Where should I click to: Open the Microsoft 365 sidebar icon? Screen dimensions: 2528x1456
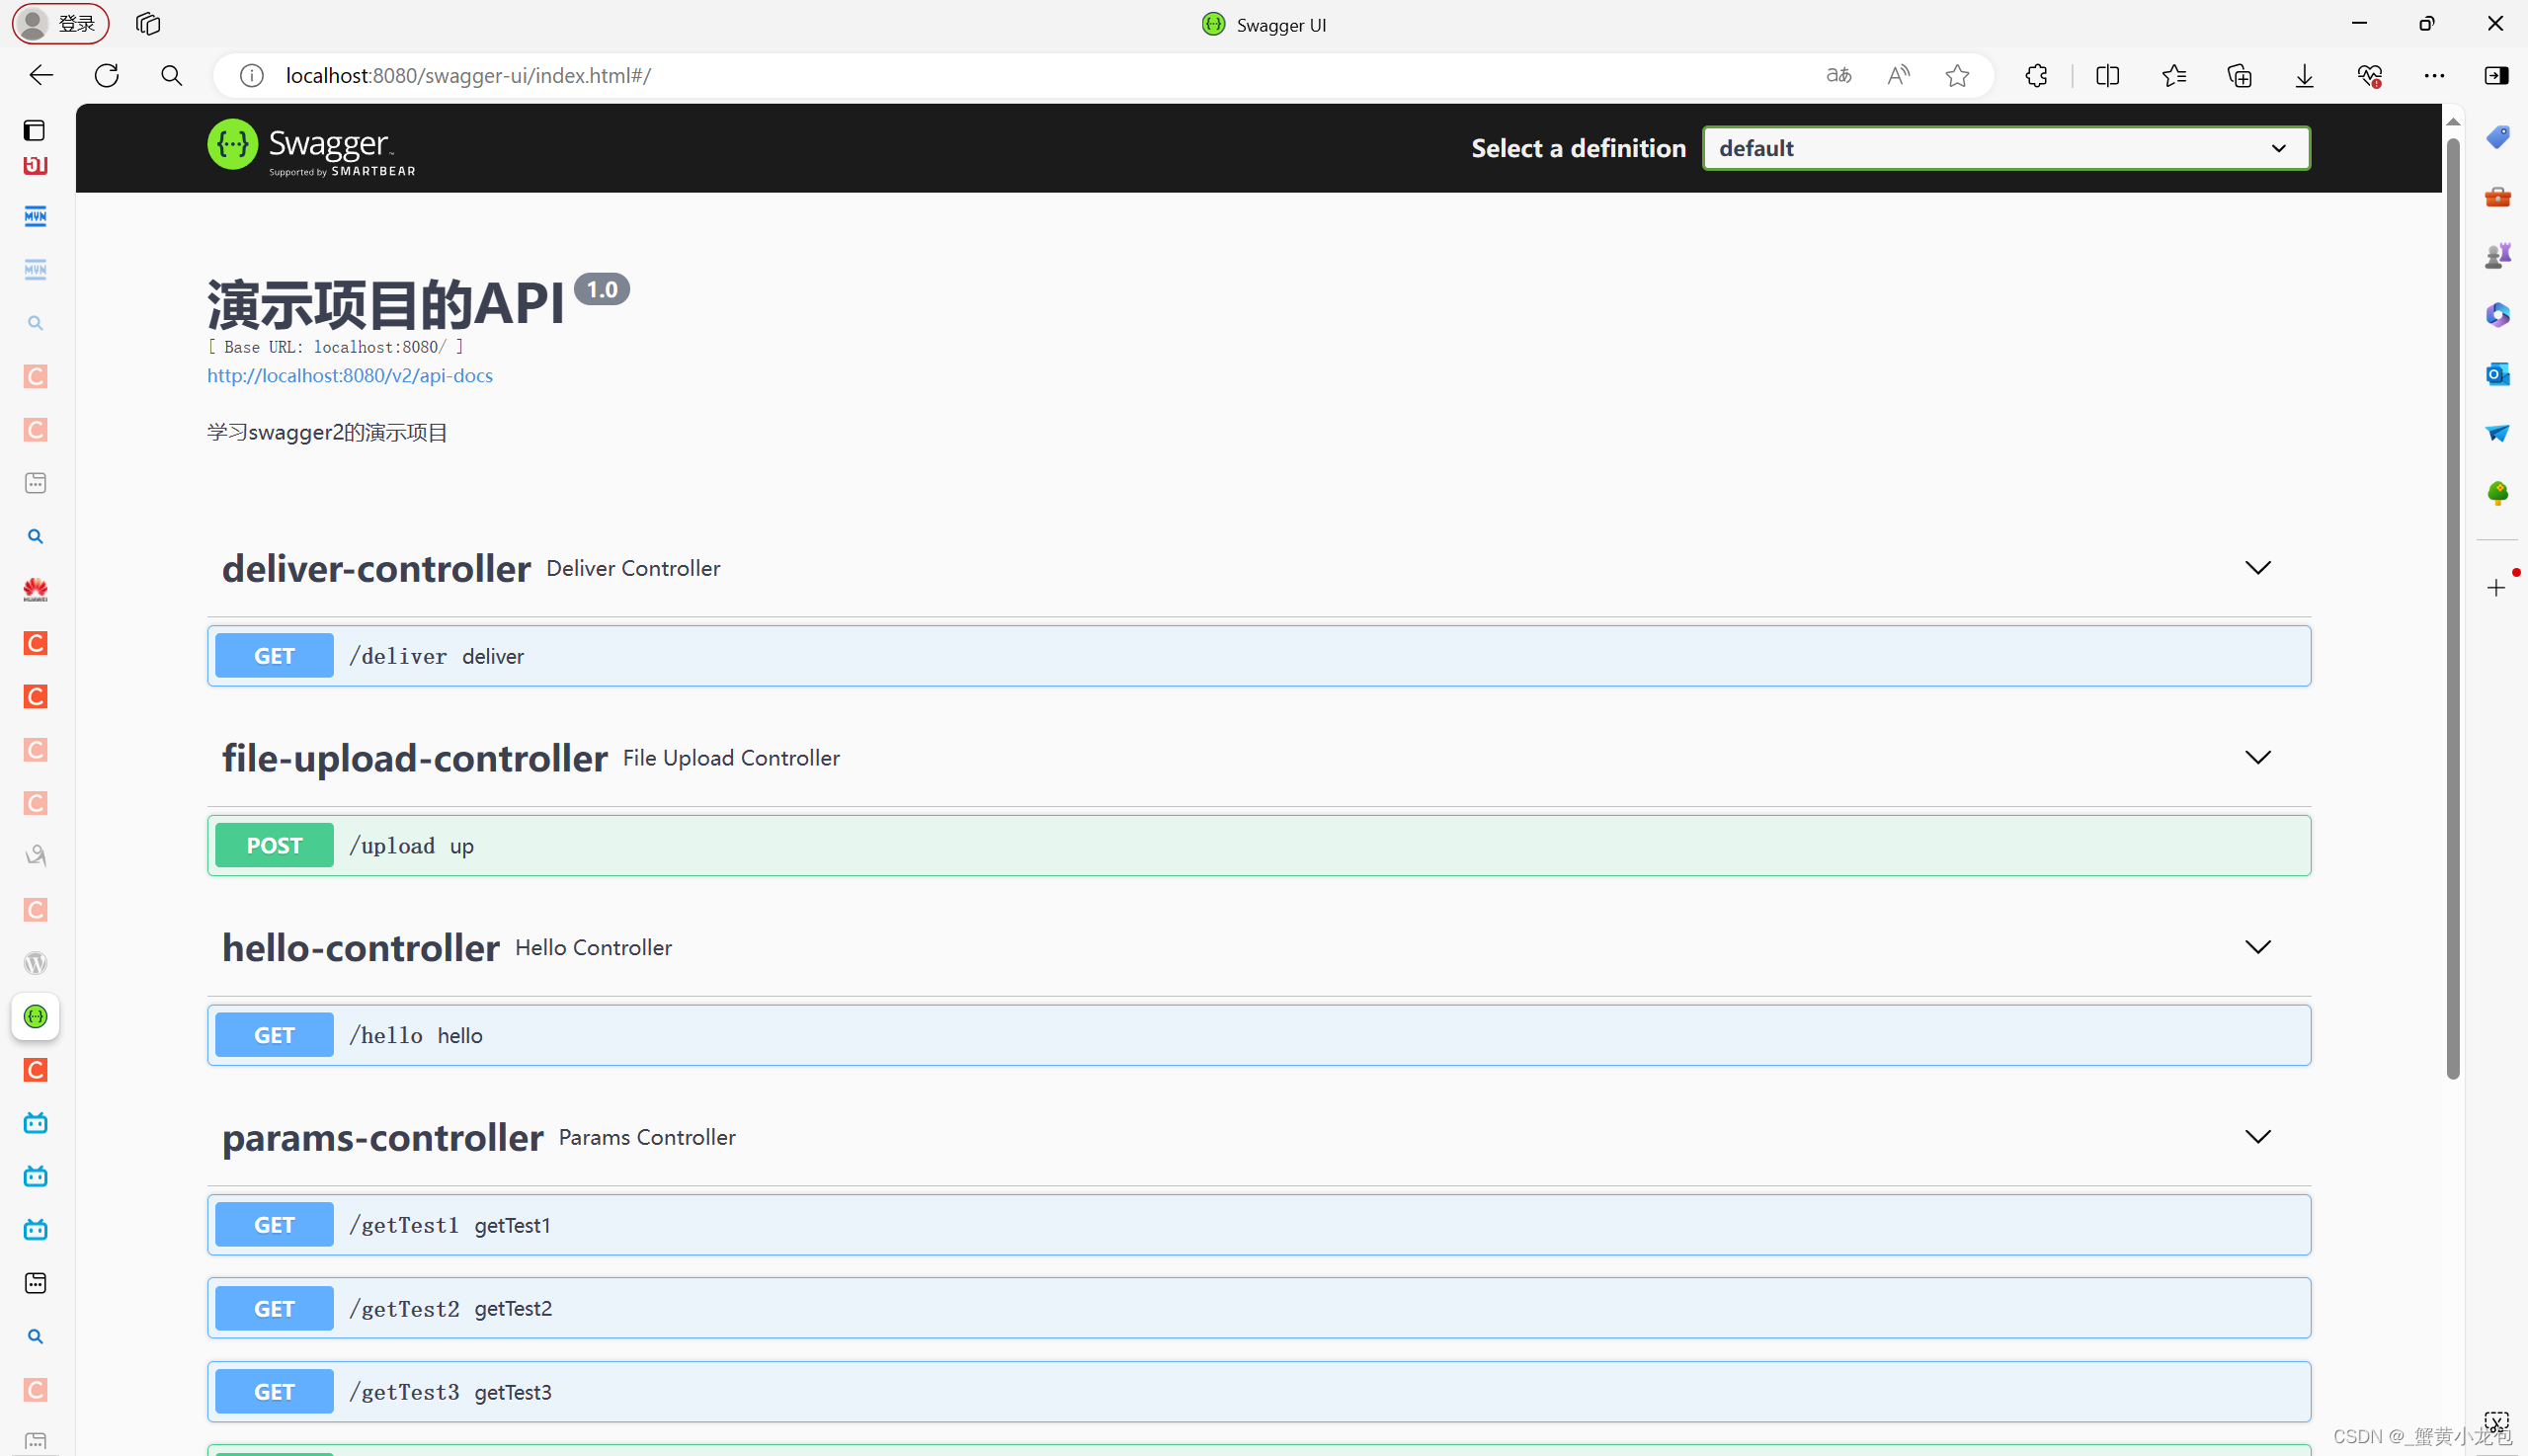[x=2497, y=314]
